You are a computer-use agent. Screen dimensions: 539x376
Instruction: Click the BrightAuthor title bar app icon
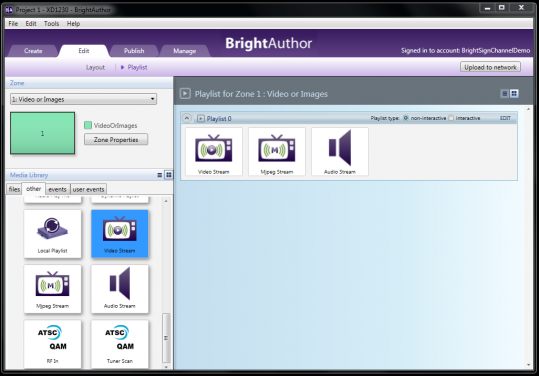tap(9, 10)
